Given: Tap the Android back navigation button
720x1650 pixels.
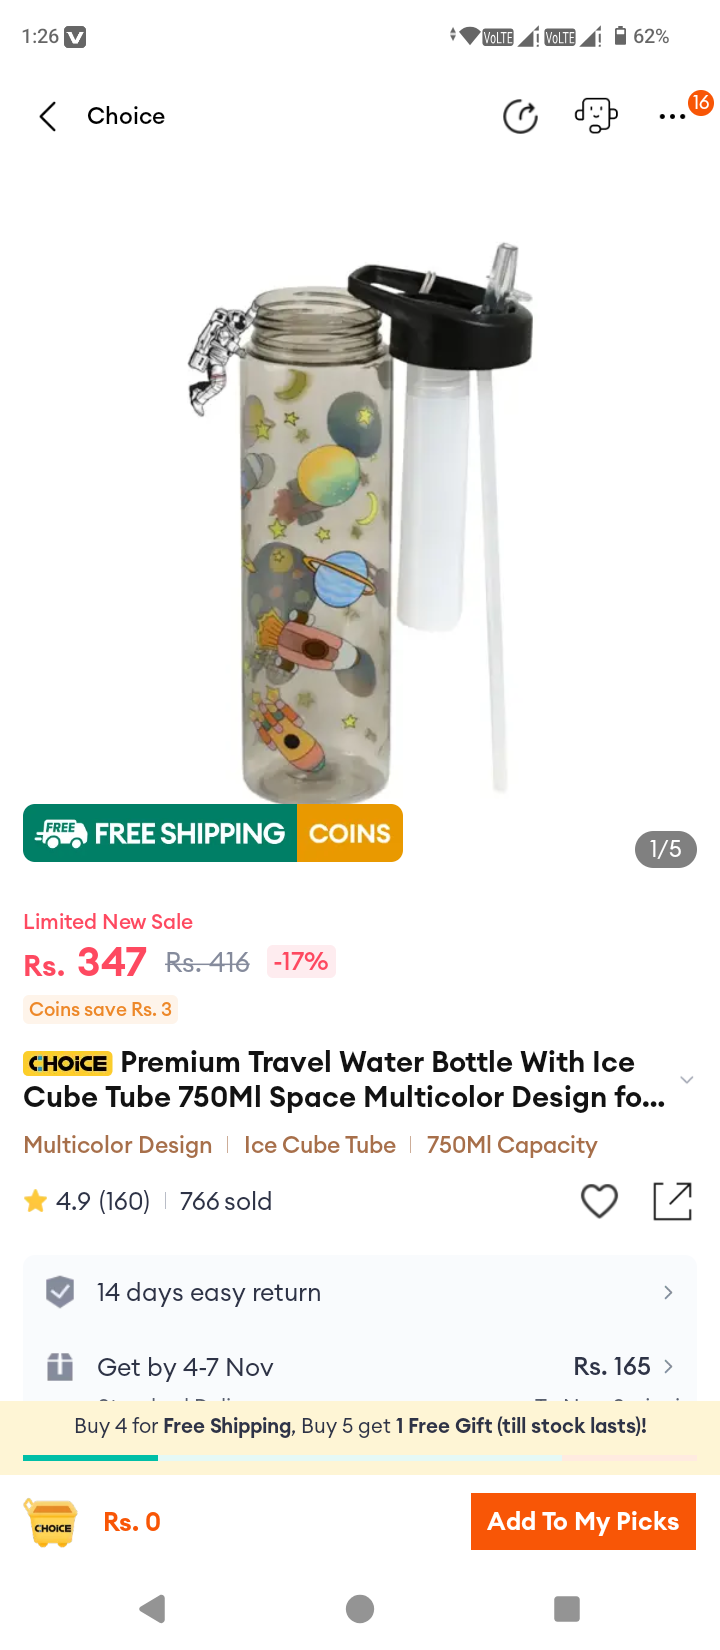Looking at the screenshot, I should pos(152,1608).
